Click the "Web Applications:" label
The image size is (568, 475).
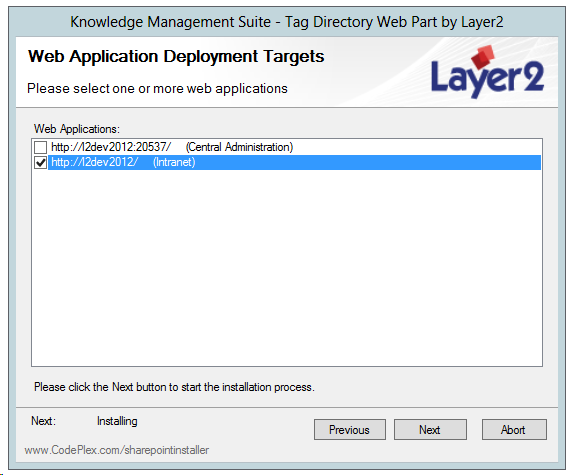point(77,129)
